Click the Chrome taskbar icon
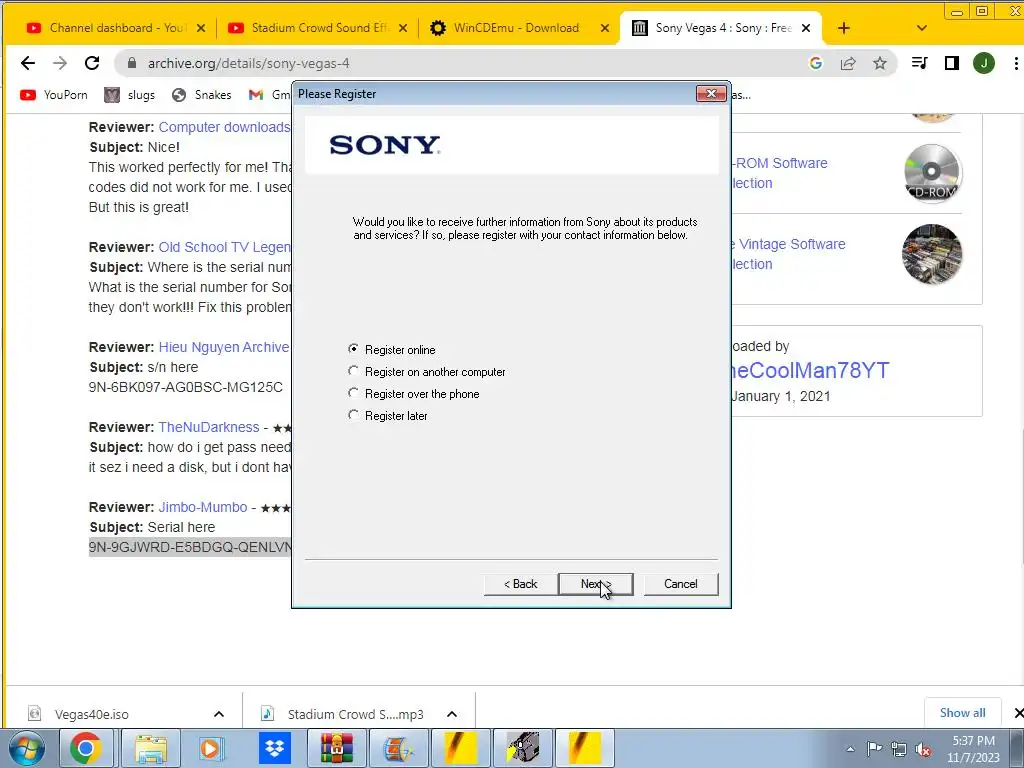This screenshot has height=768, width=1024. 86,748
